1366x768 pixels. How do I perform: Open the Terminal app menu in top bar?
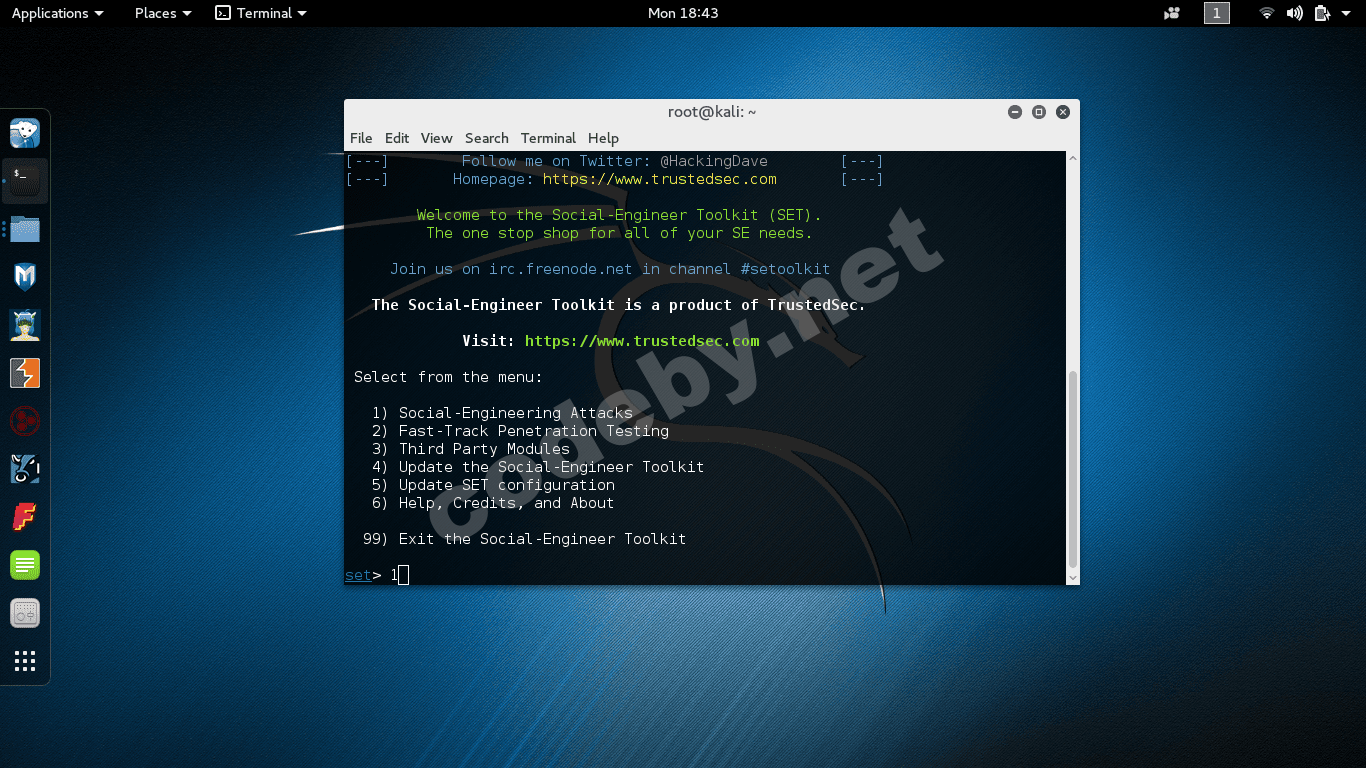(x=261, y=13)
